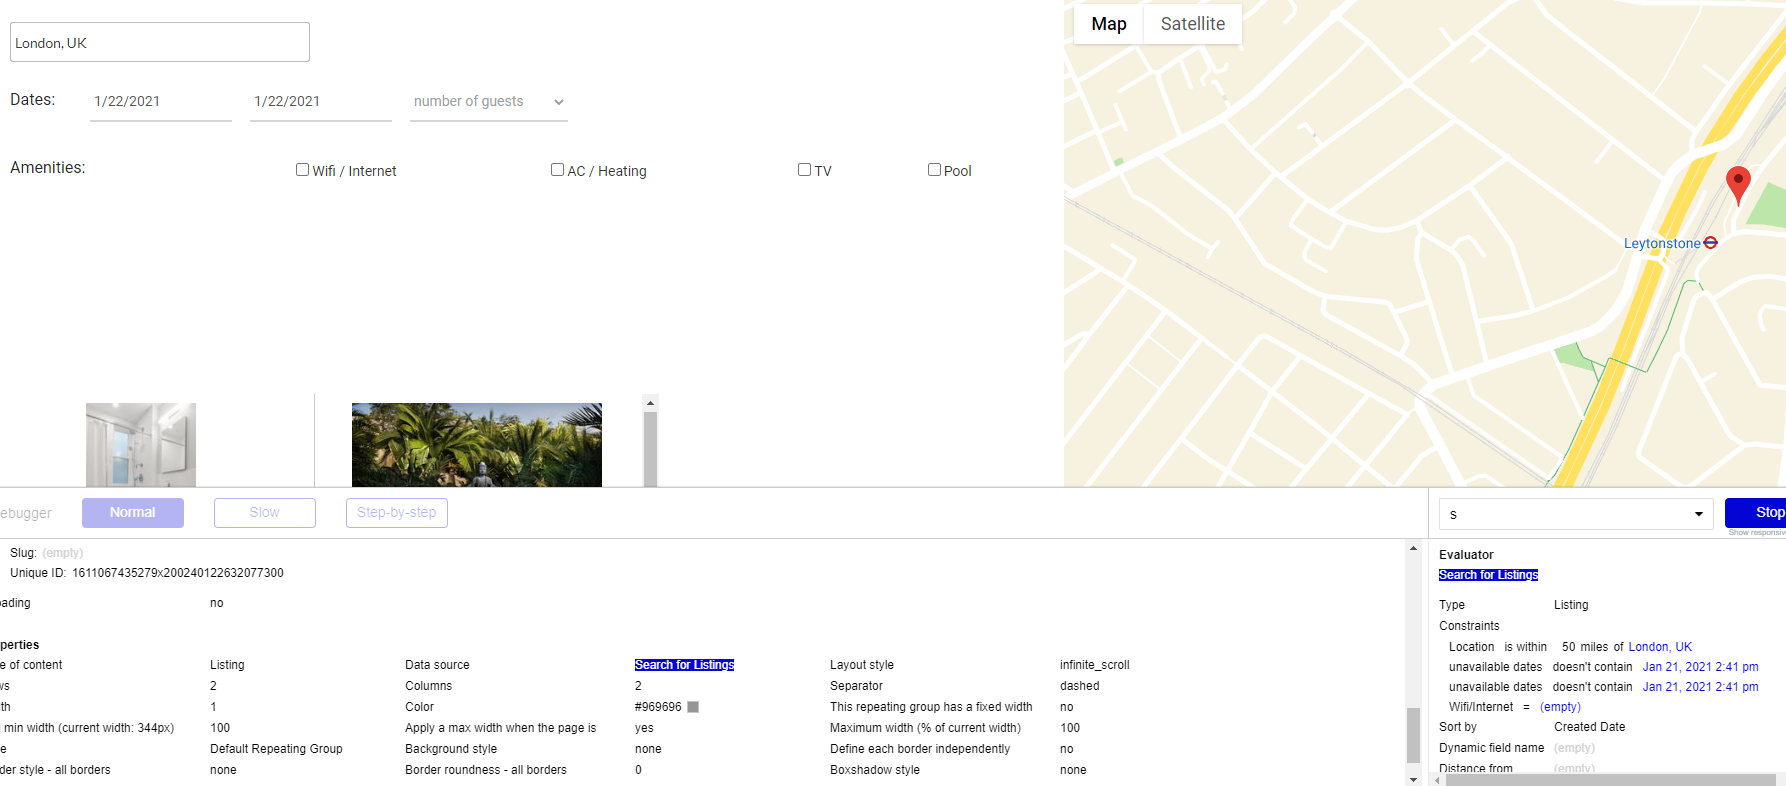Open the number of guests dropdown
This screenshot has height=786, width=1786.
pos(489,102)
